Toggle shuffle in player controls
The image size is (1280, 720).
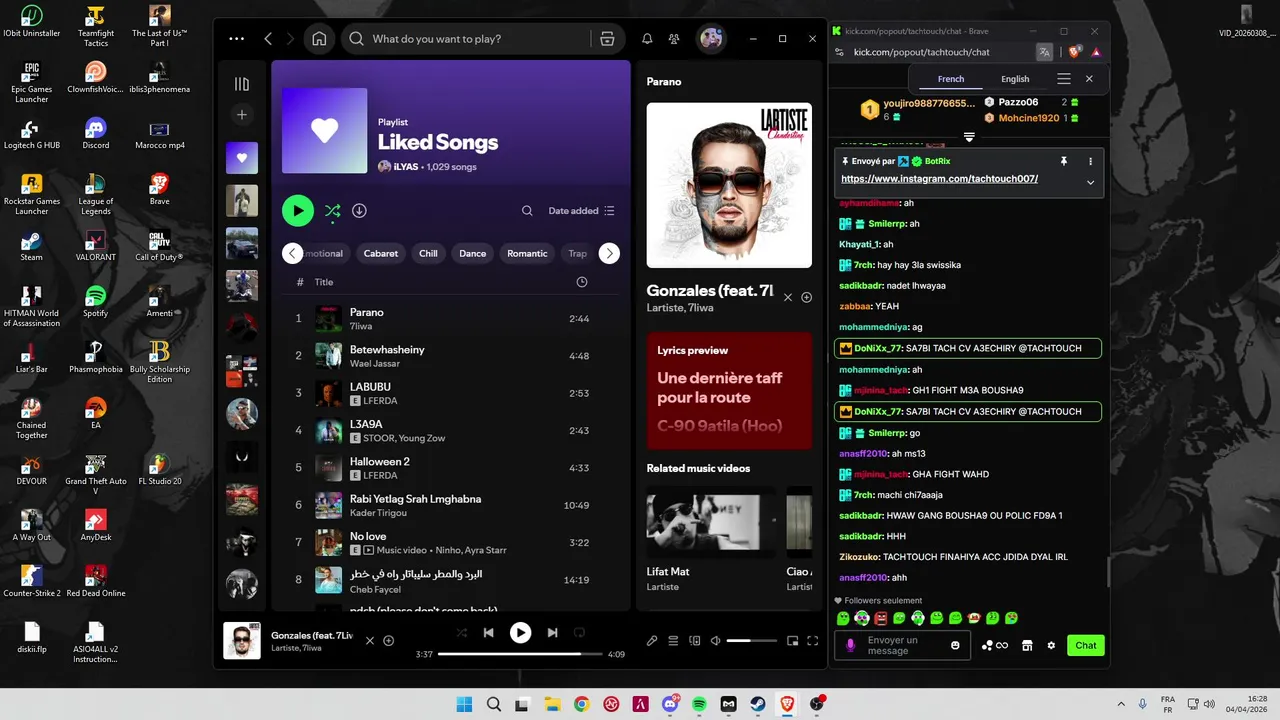(x=461, y=633)
